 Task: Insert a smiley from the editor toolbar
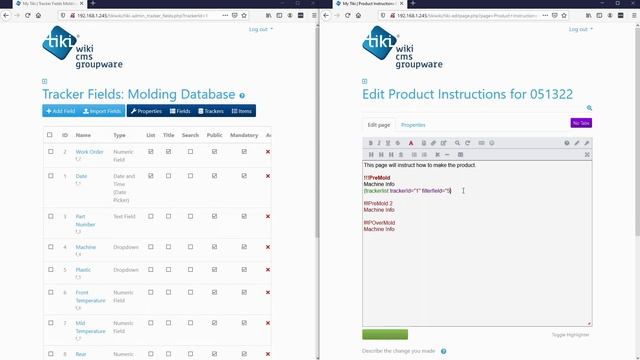tap(492, 143)
